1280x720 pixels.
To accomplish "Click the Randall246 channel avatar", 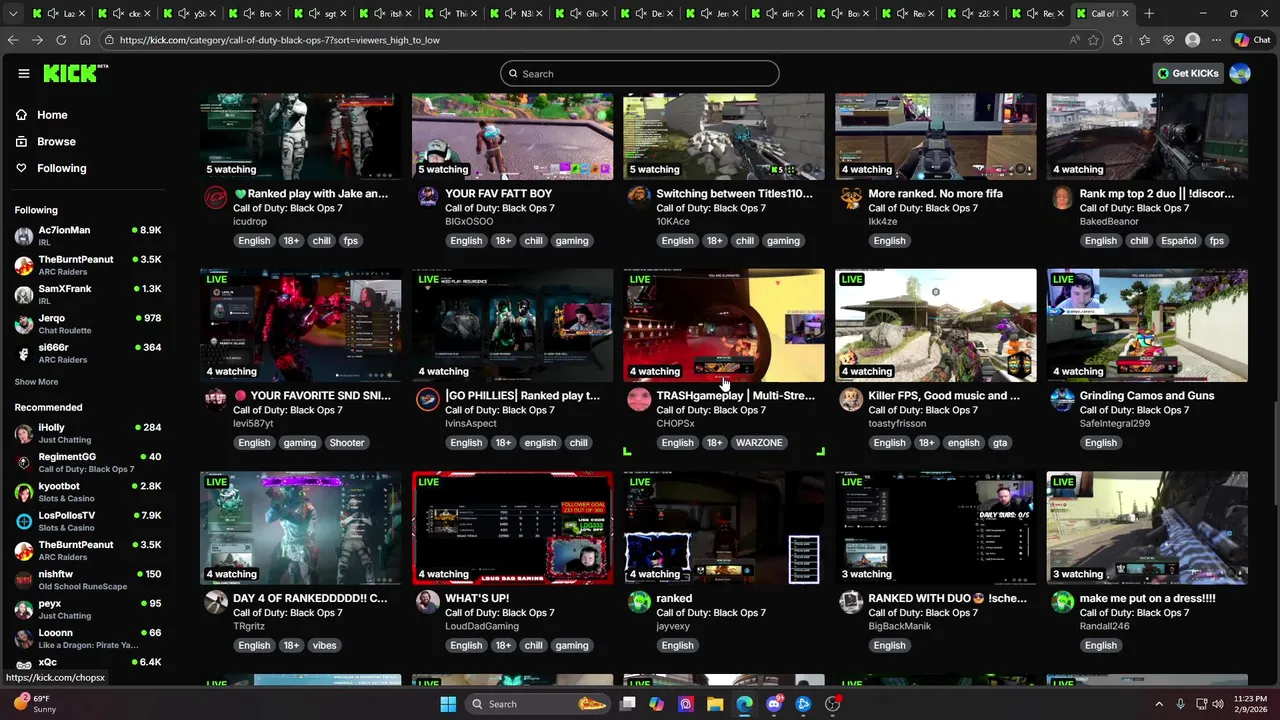I will pos(1062,602).
